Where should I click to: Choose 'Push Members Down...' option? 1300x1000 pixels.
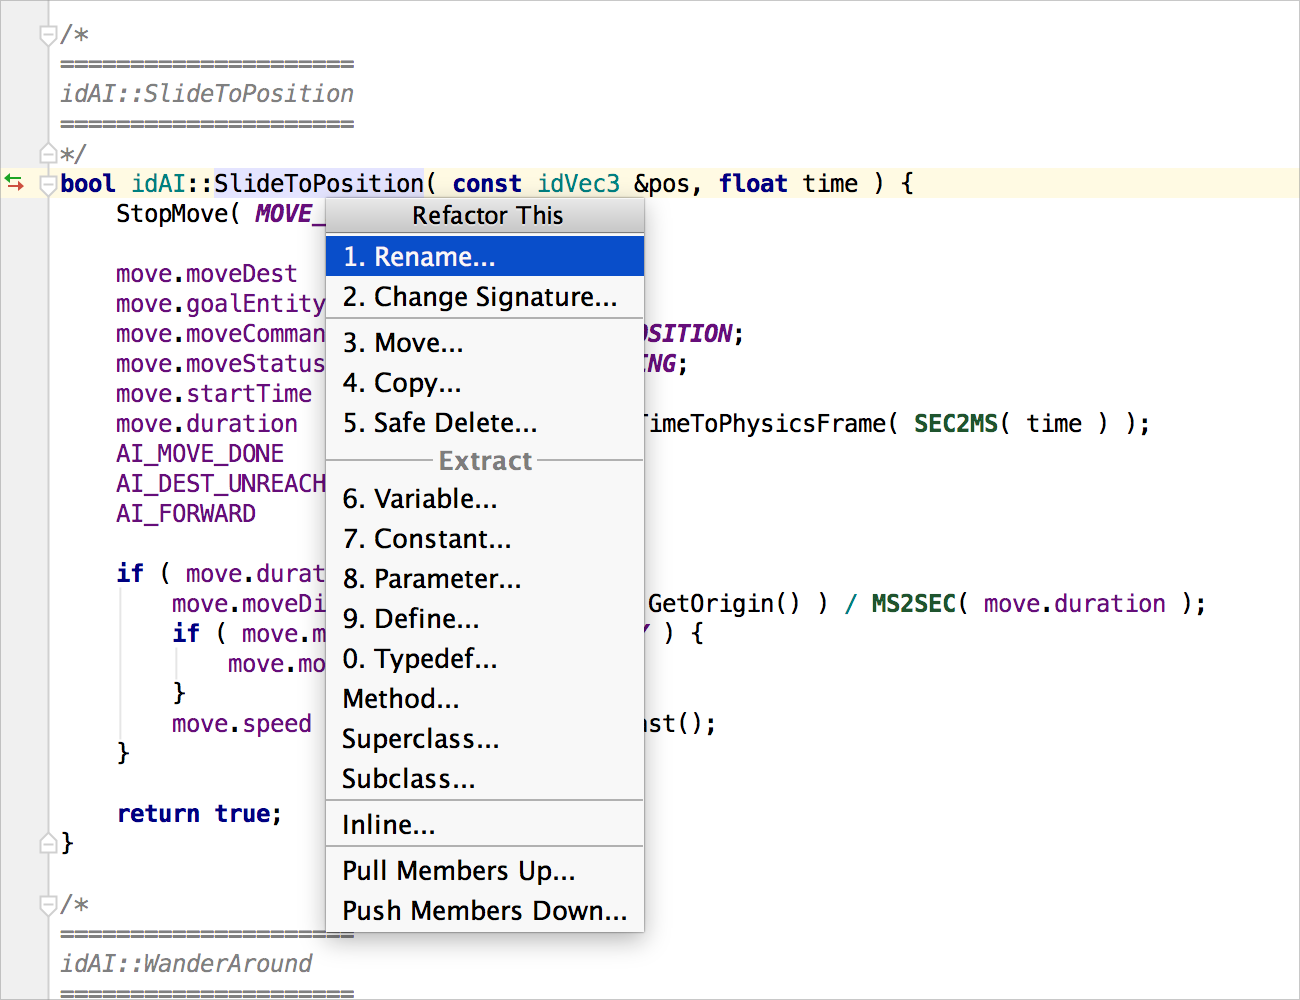tap(485, 911)
